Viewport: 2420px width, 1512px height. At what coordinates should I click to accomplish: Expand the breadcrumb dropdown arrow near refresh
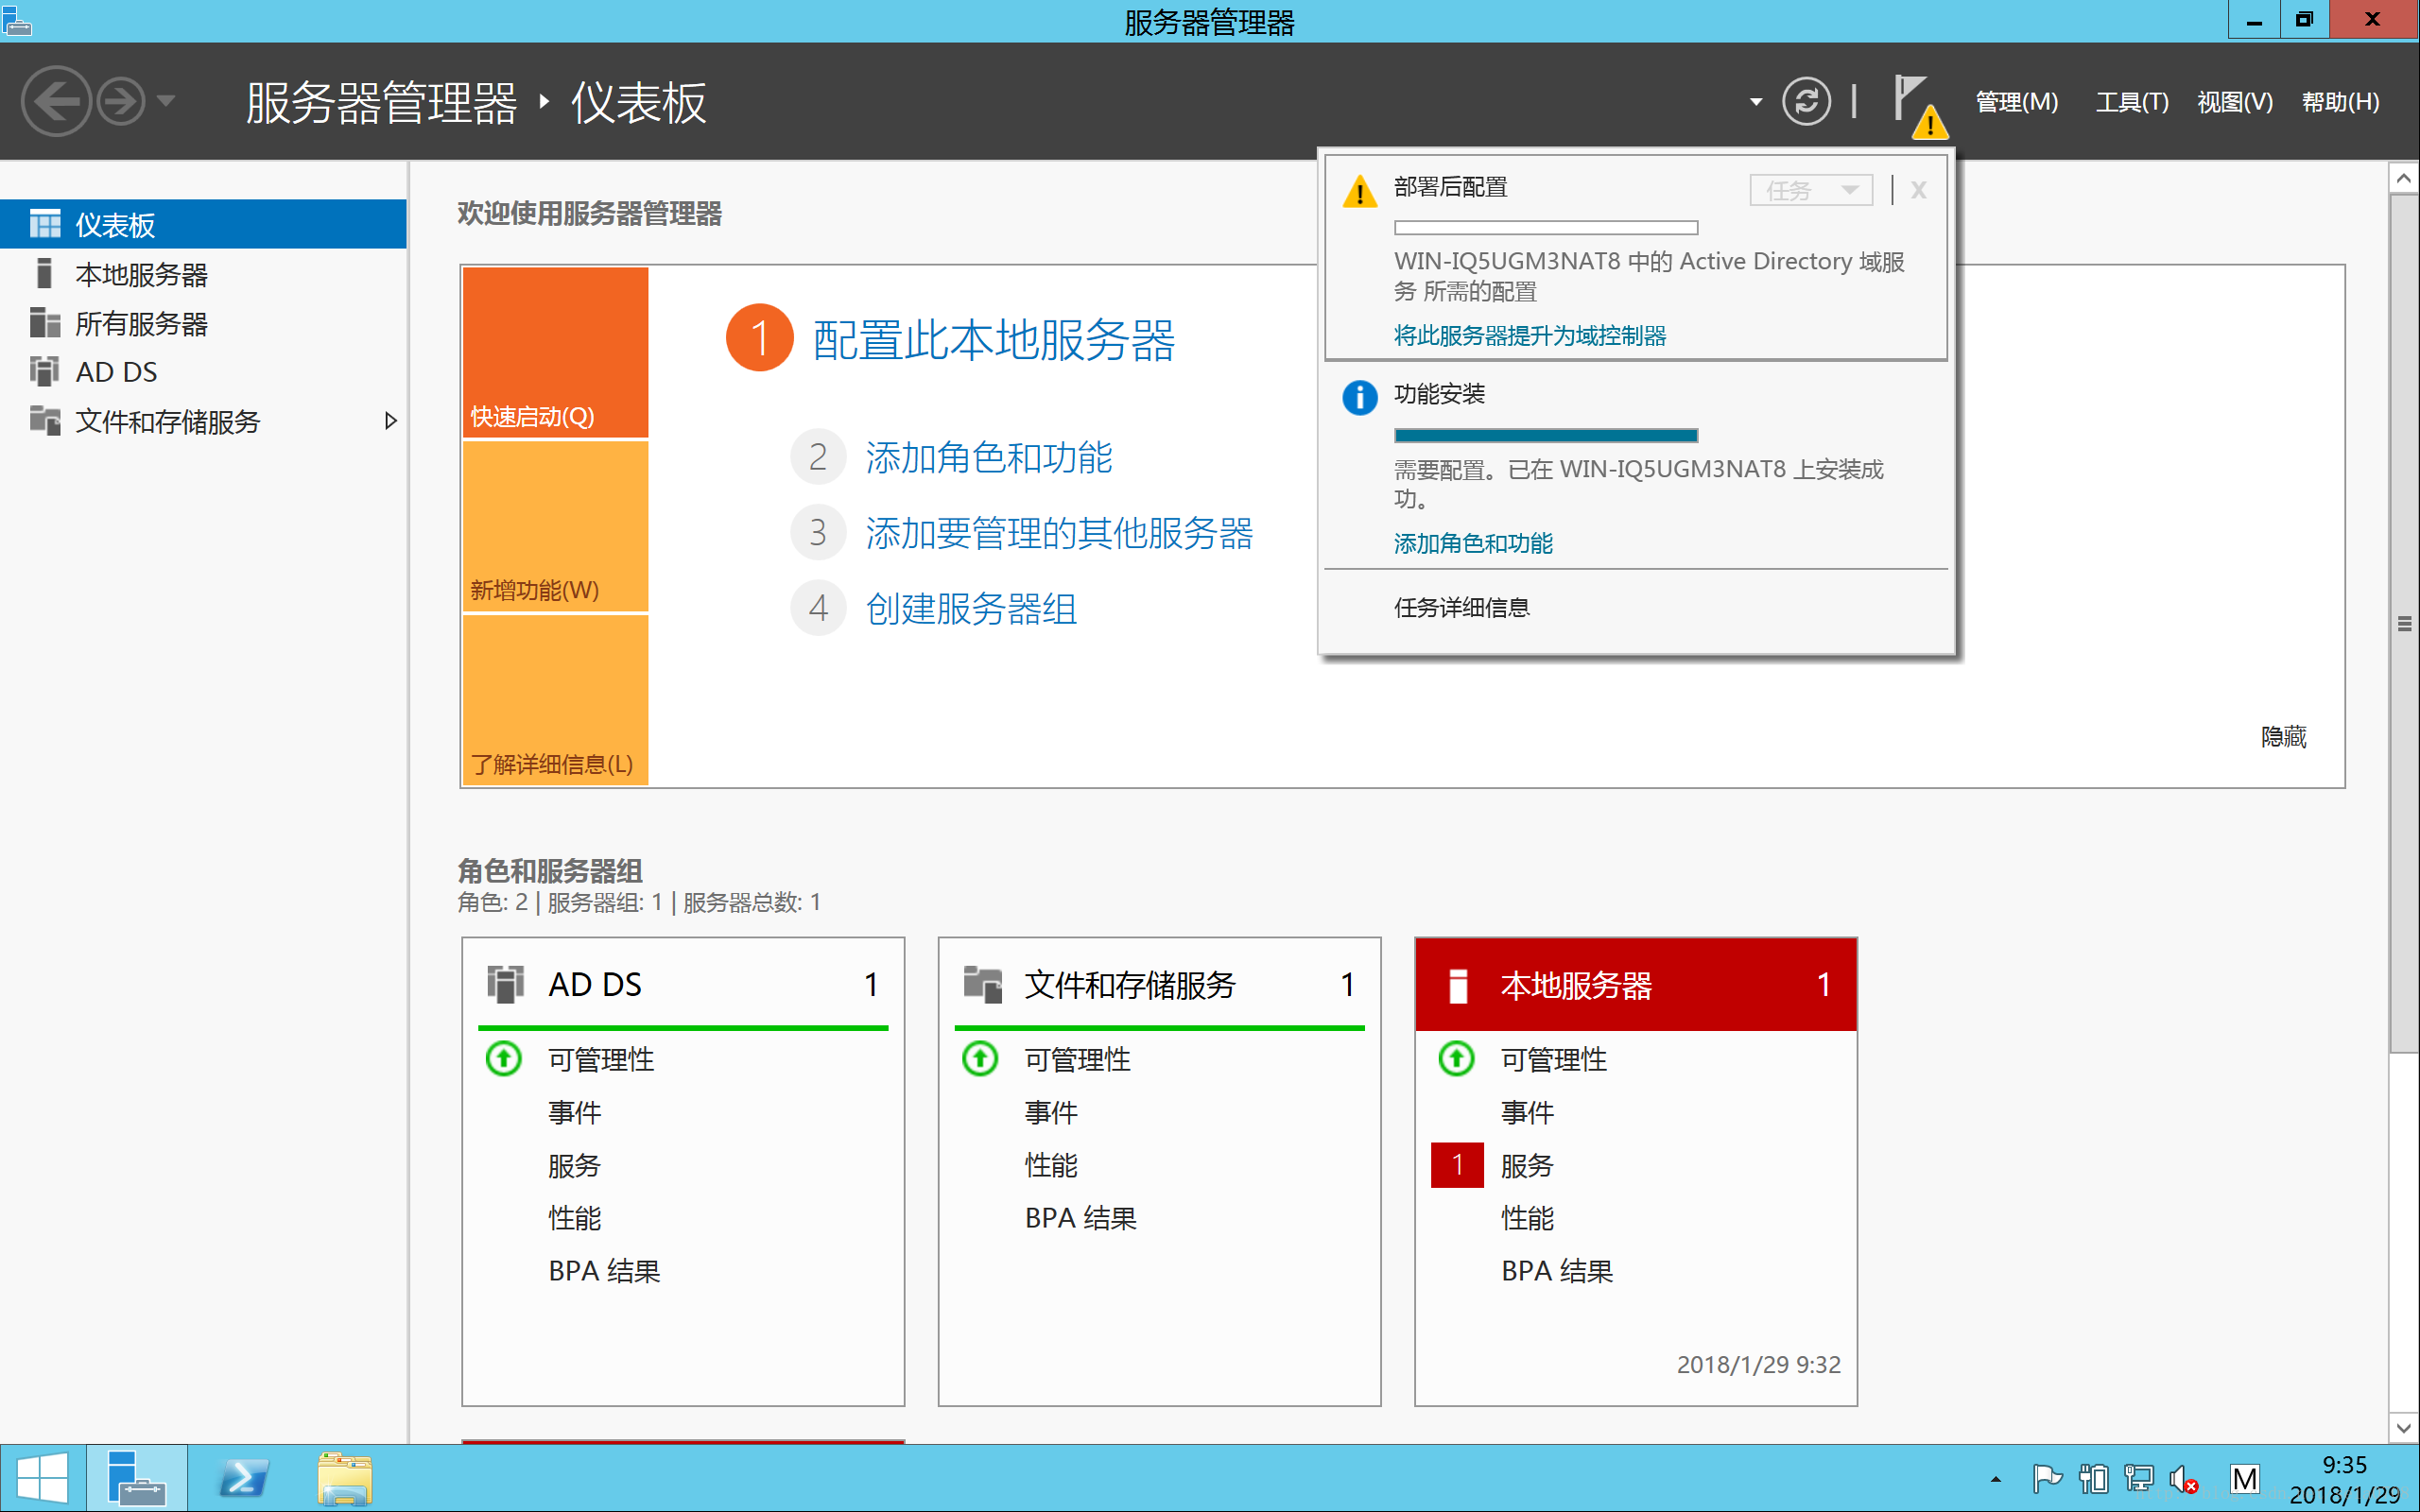(1755, 102)
